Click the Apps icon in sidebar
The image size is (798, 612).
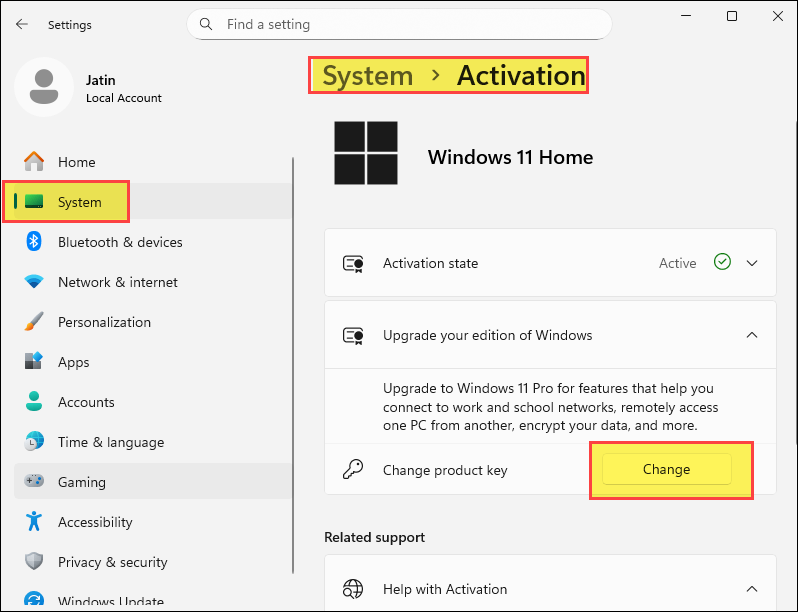point(34,361)
